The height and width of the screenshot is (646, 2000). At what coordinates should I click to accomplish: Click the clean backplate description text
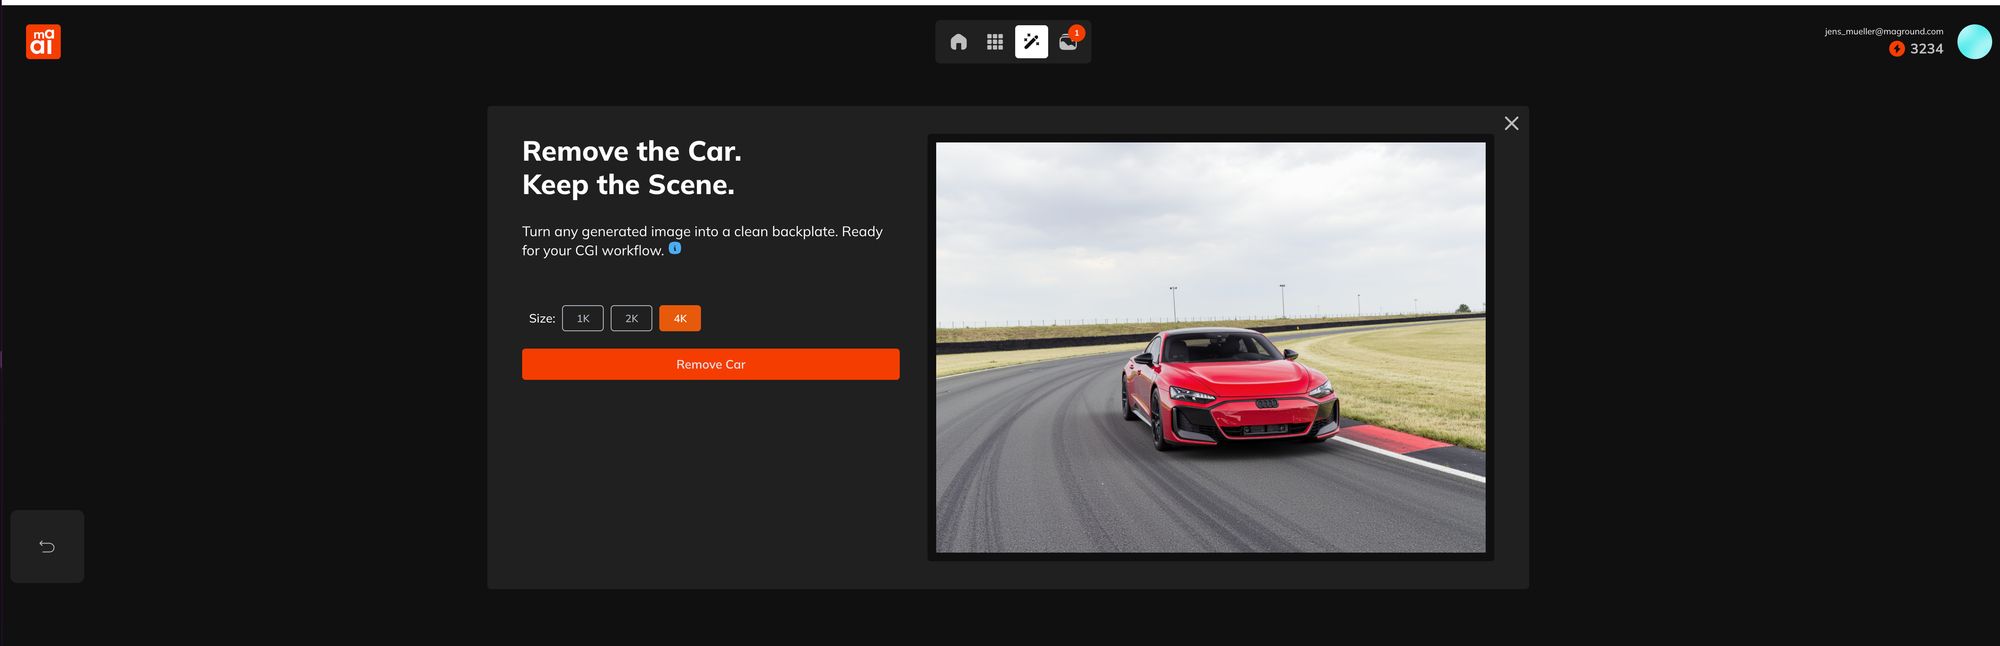[702, 240]
